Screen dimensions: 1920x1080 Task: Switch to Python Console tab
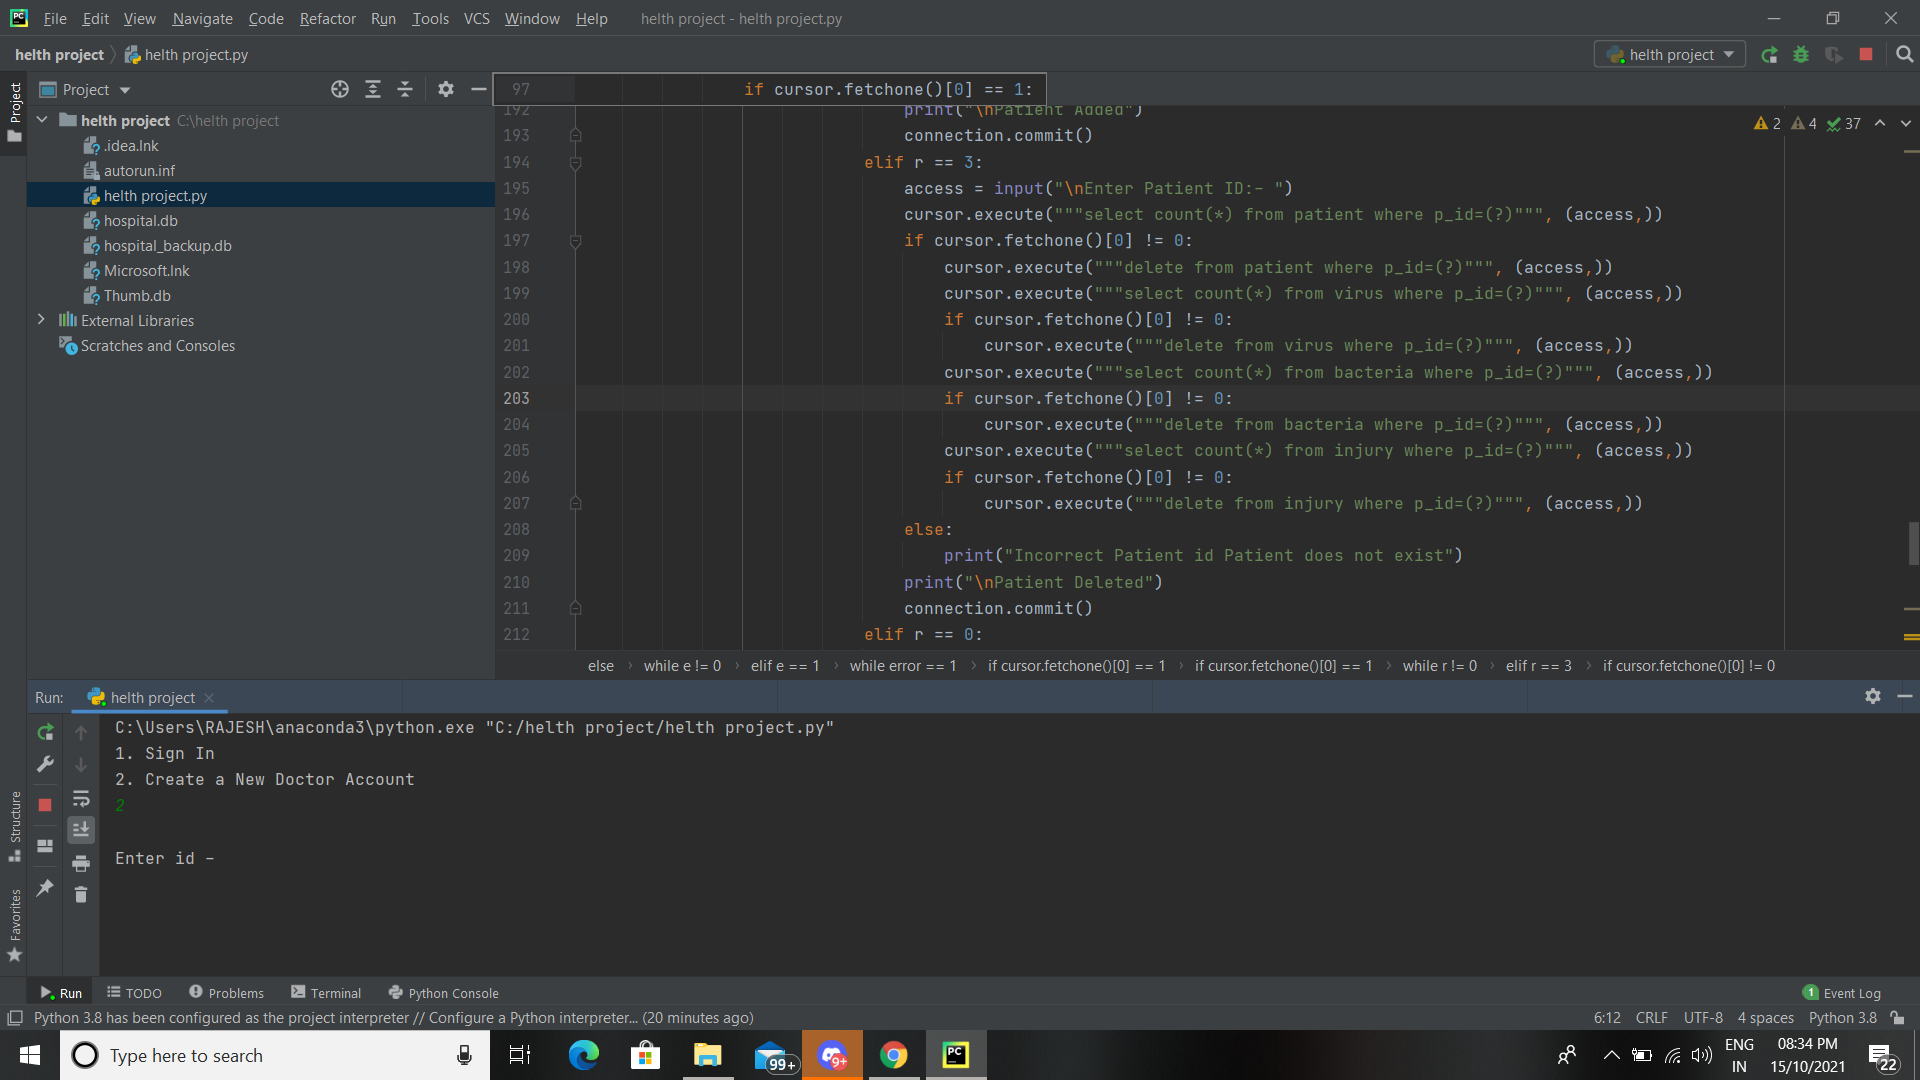pos(443,993)
